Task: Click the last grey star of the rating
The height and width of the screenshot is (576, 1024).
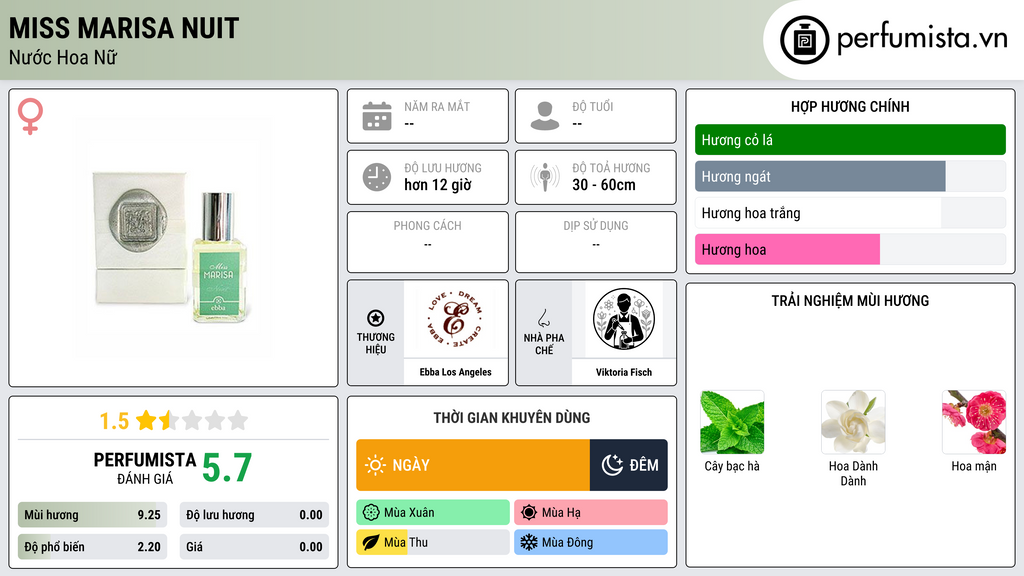Action: pyautogui.click(x=238, y=420)
